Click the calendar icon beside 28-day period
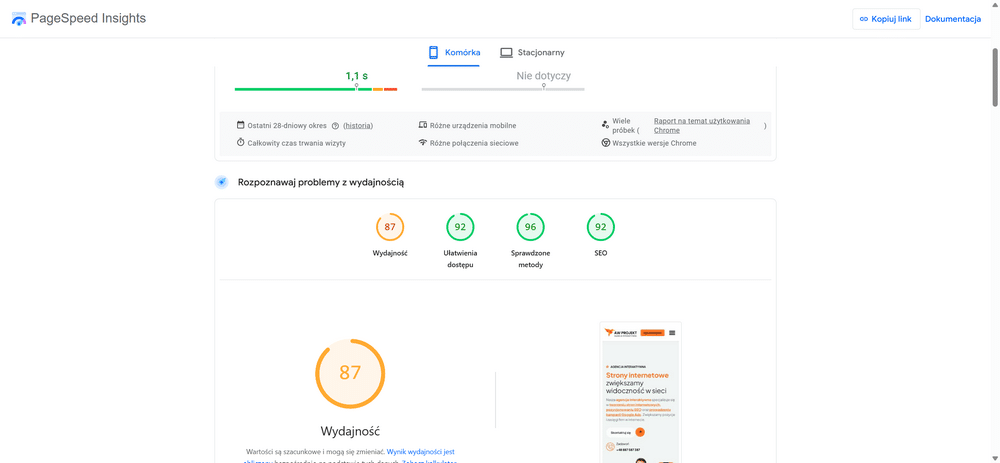1000x463 pixels. 240,125
